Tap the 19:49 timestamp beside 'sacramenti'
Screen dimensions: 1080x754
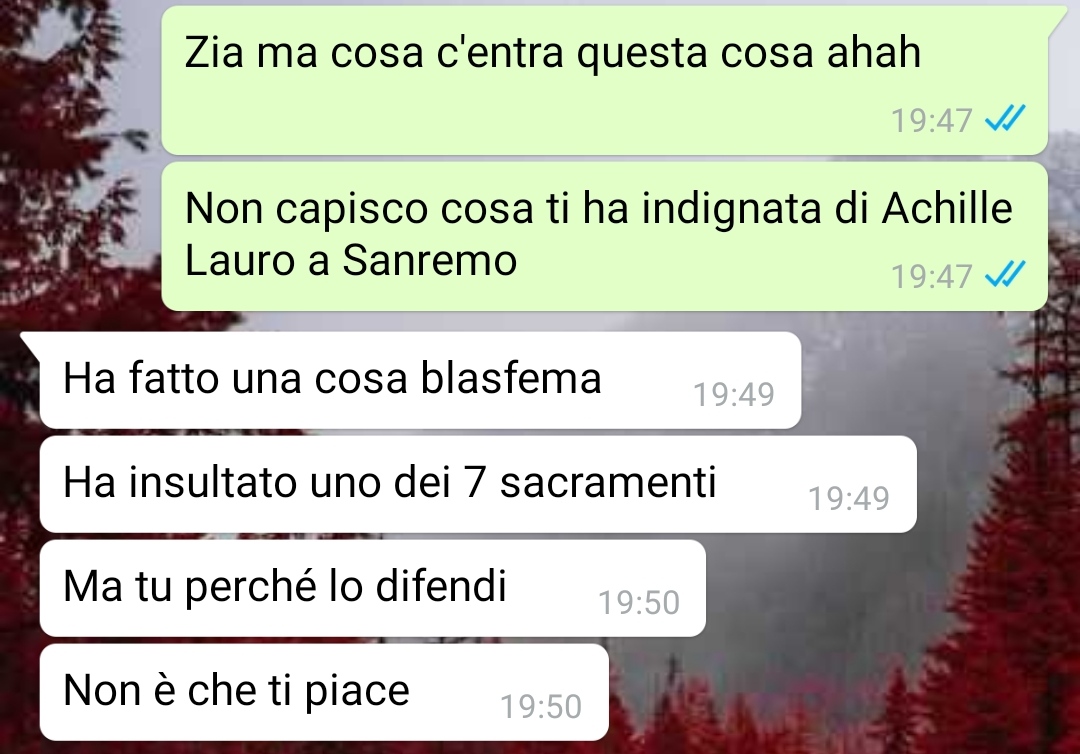coord(849,499)
